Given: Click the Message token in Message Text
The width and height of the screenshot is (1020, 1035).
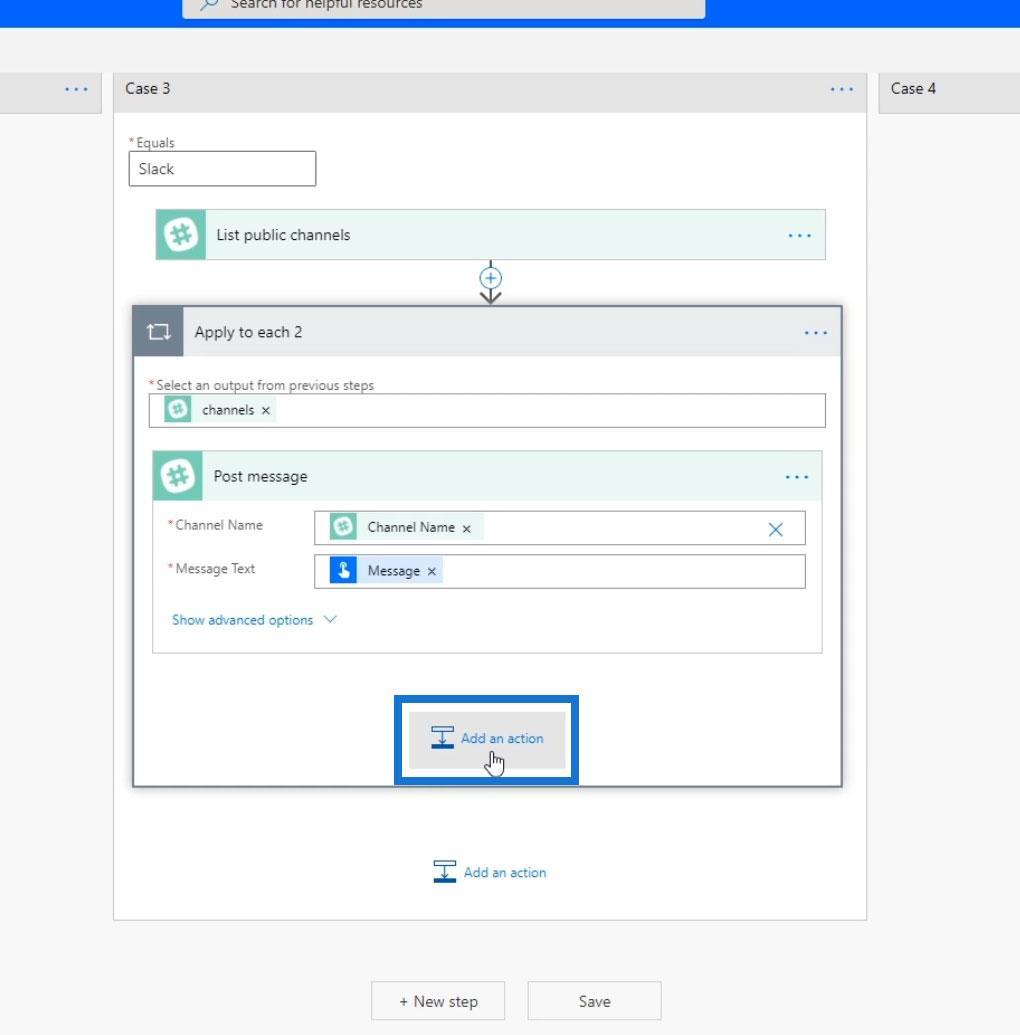Looking at the screenshot, I should [x=393, y=571].
